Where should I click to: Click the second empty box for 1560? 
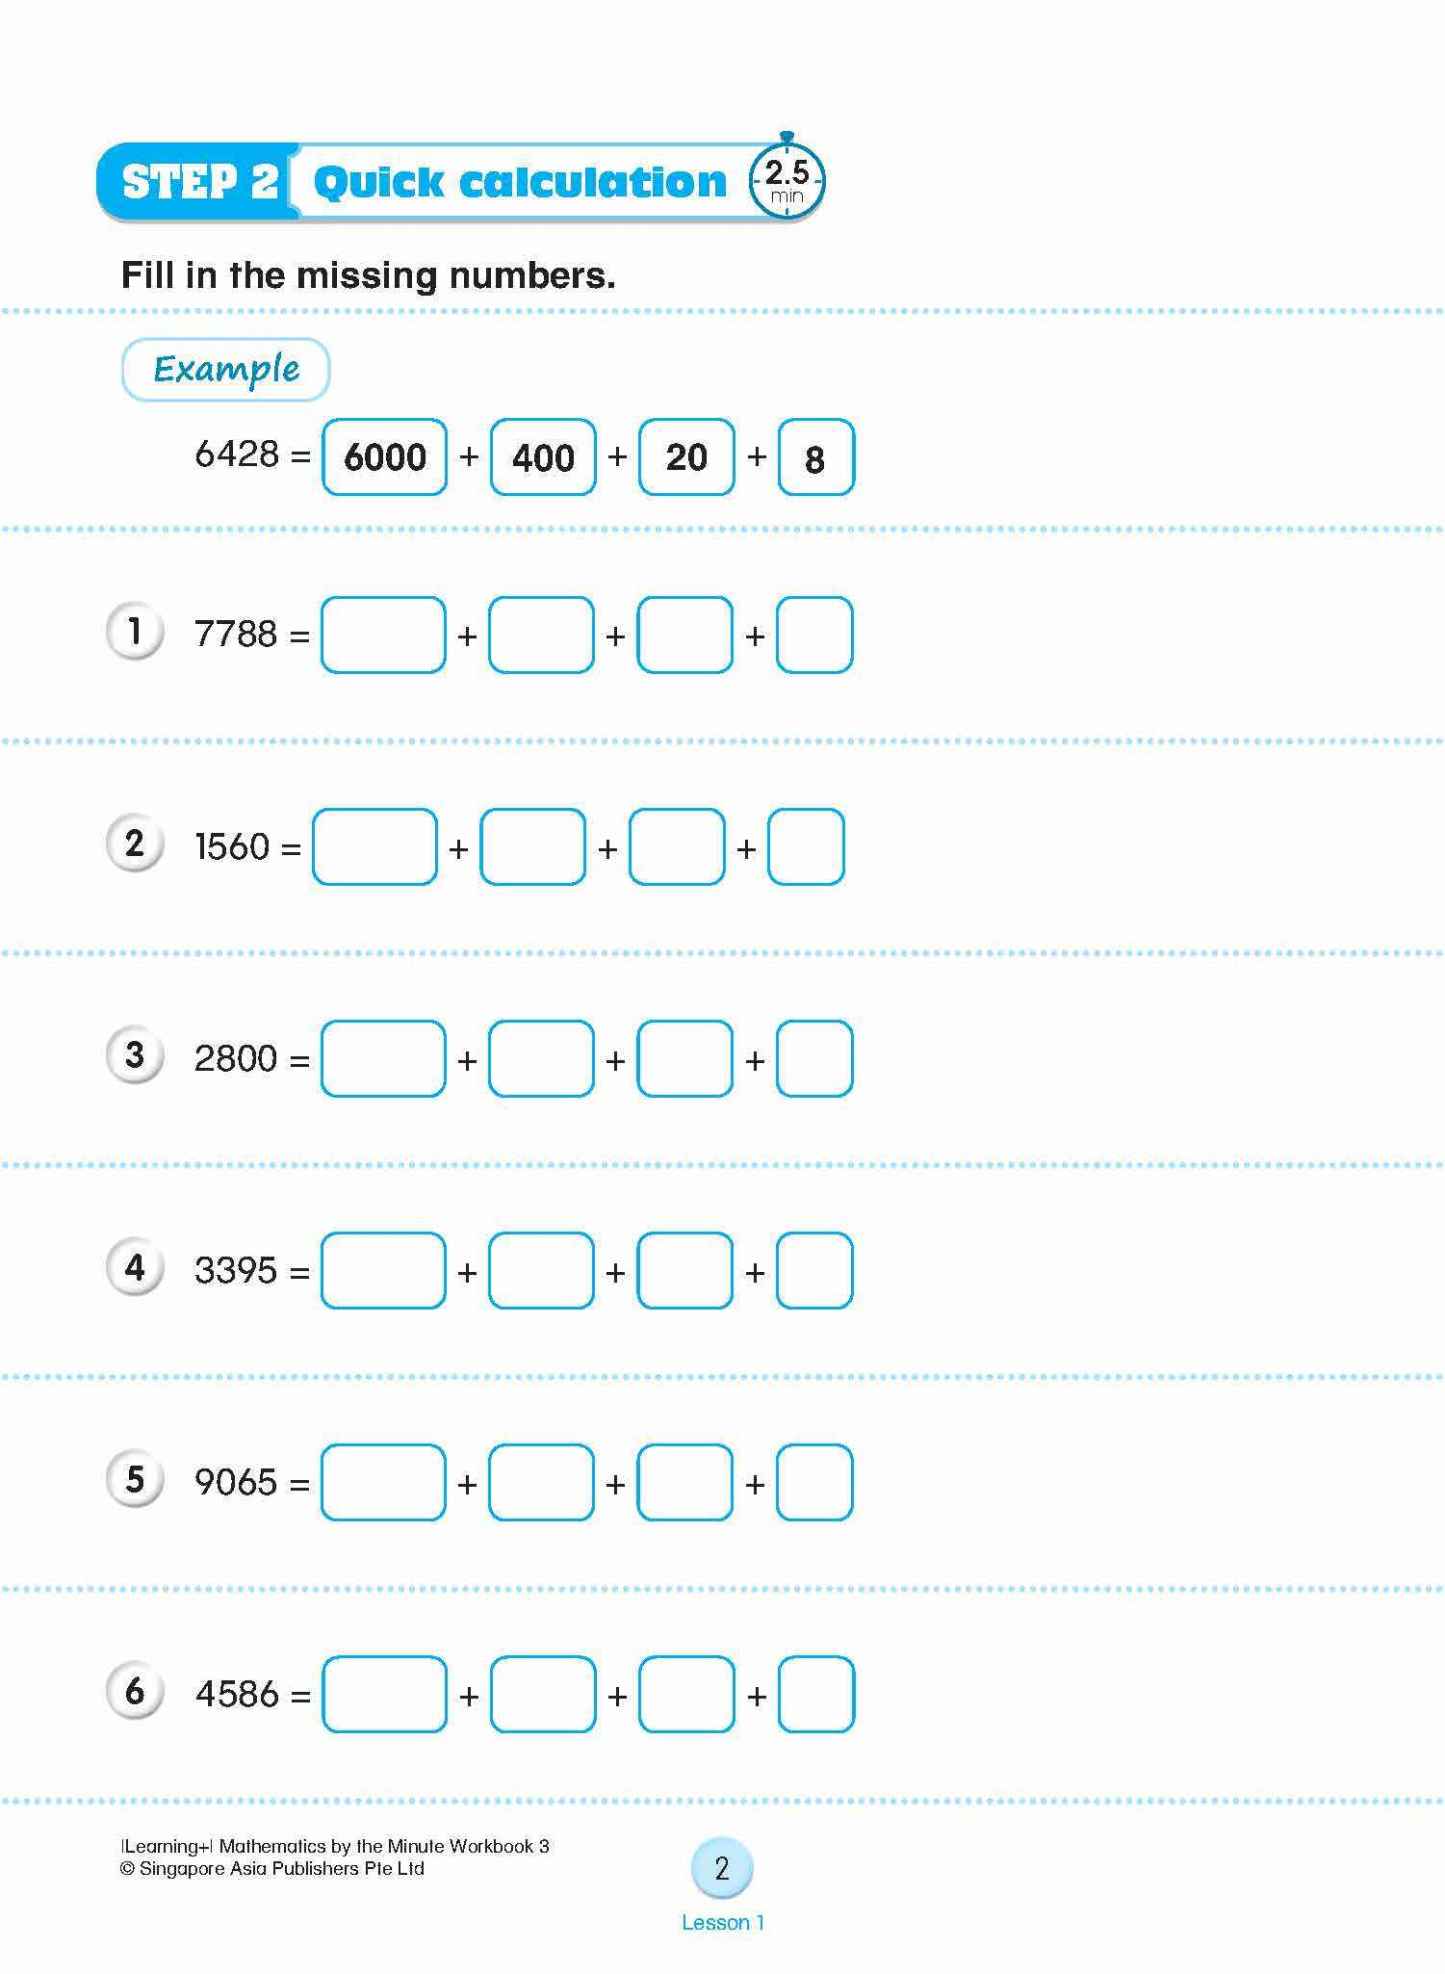532,847
